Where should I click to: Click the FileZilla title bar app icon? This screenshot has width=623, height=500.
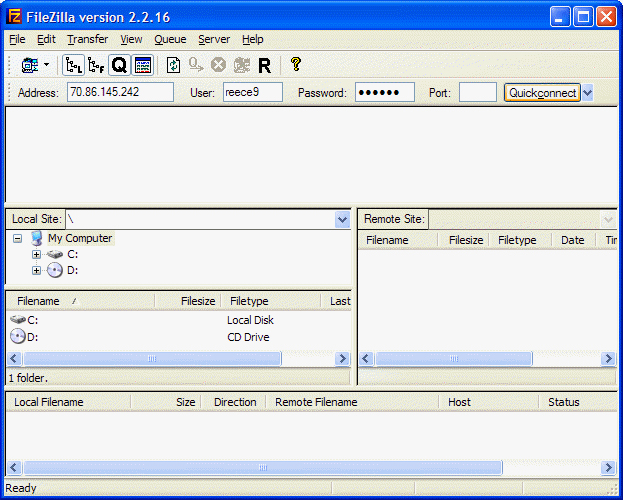click(x=14, y=17)
